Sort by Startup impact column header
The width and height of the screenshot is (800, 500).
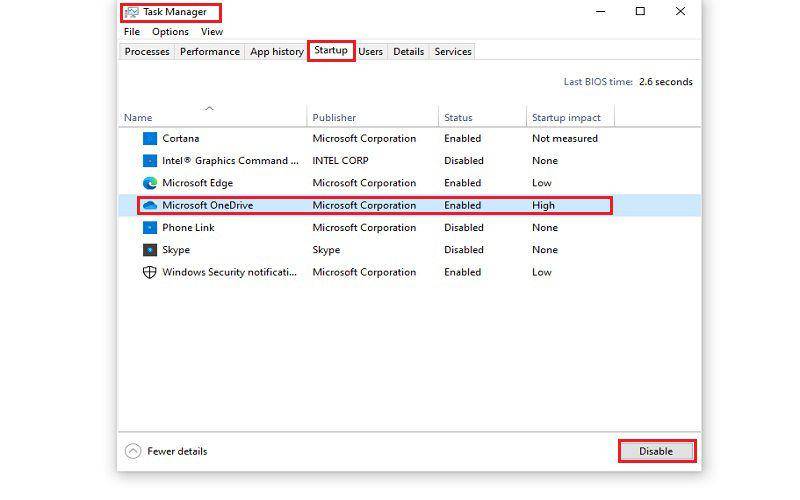[566, 118]
